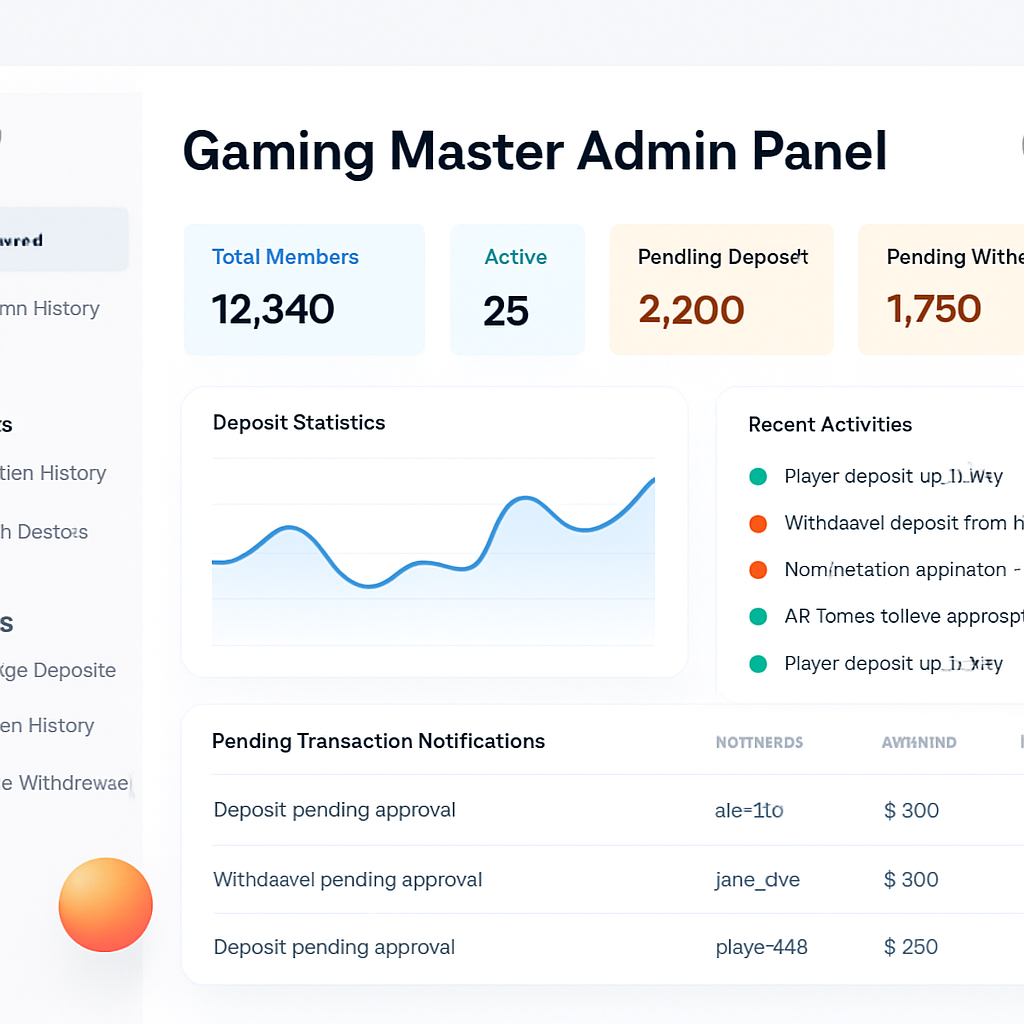Click the 'Gaming Master Admin Panel' title

coord(535,151)
